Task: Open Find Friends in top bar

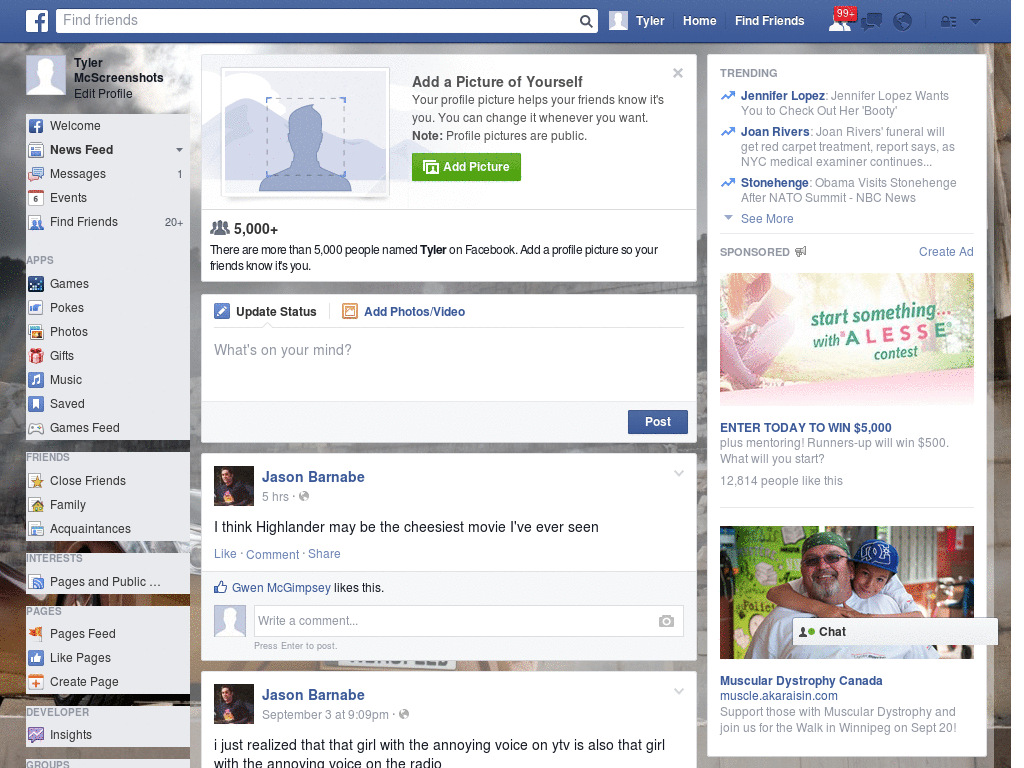Action: point(769,21)
